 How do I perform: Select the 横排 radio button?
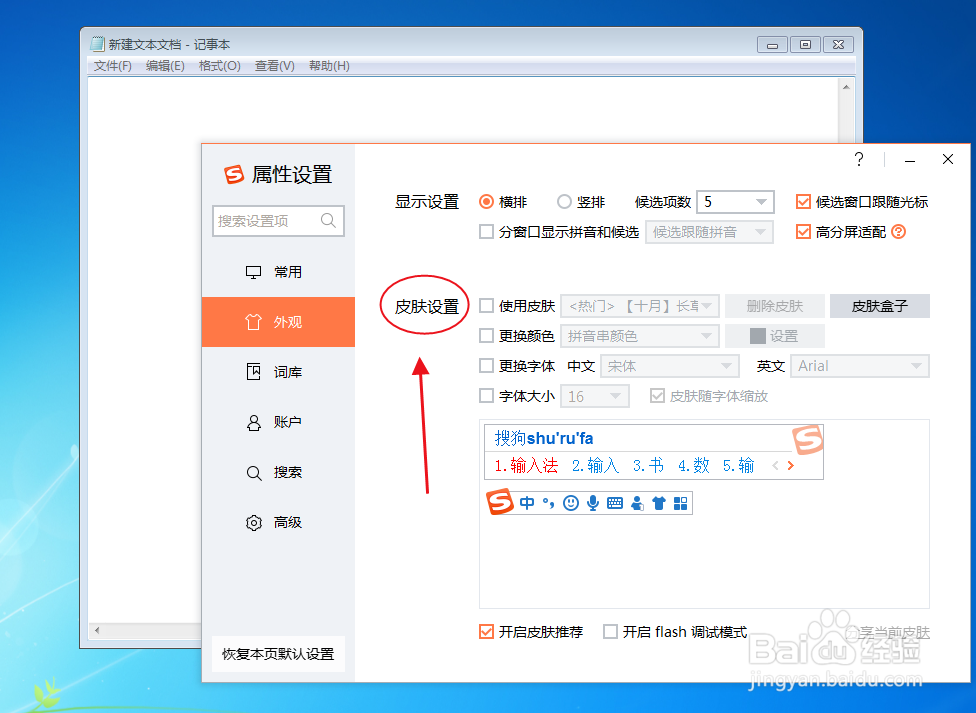[x=486, y=202]
